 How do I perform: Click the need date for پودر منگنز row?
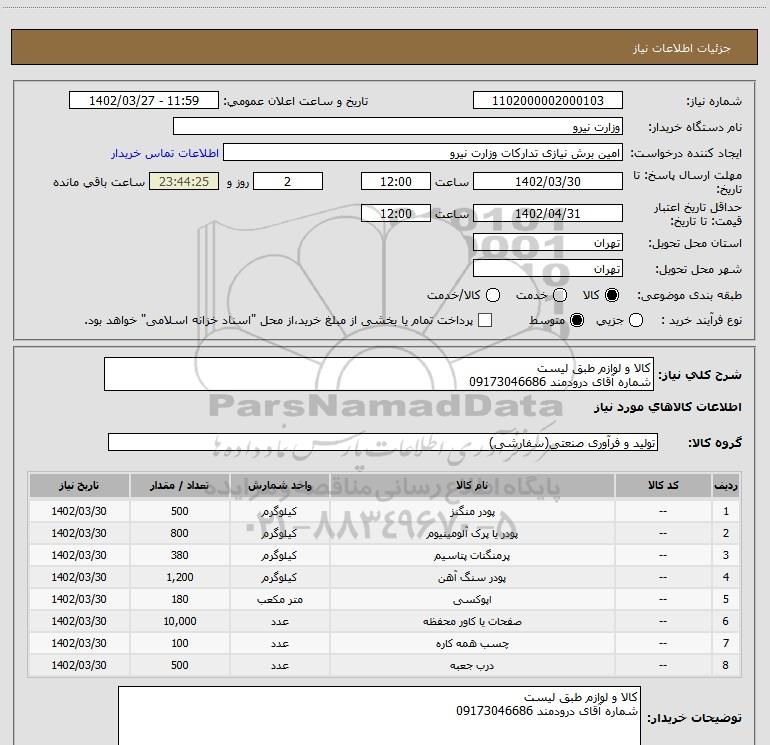tap(79, 511)
